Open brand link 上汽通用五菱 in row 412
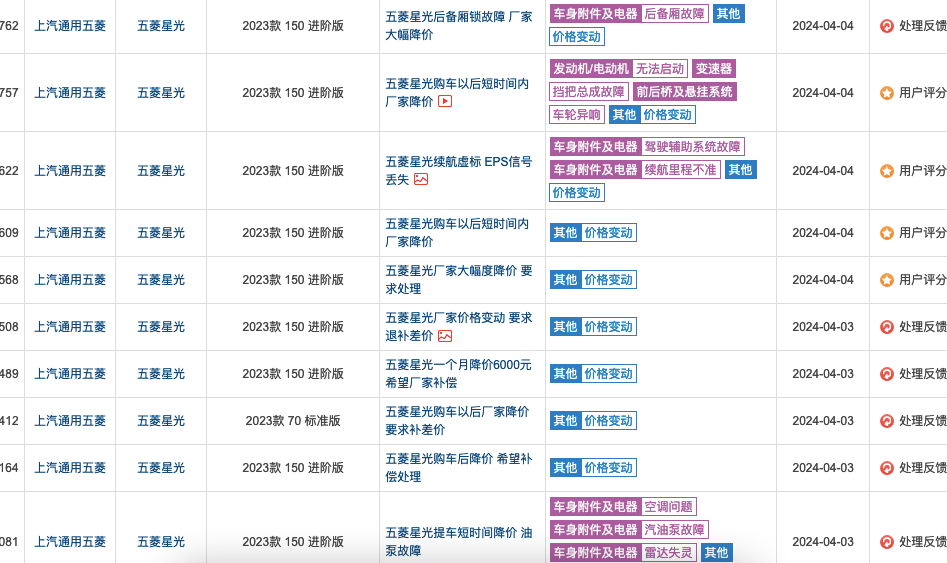 point(70,421)
